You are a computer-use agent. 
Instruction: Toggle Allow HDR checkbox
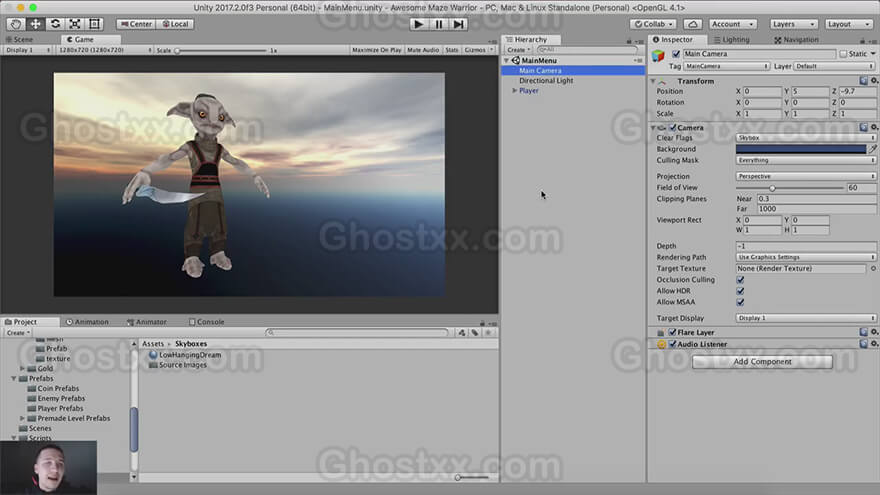(x=740, y=291)
